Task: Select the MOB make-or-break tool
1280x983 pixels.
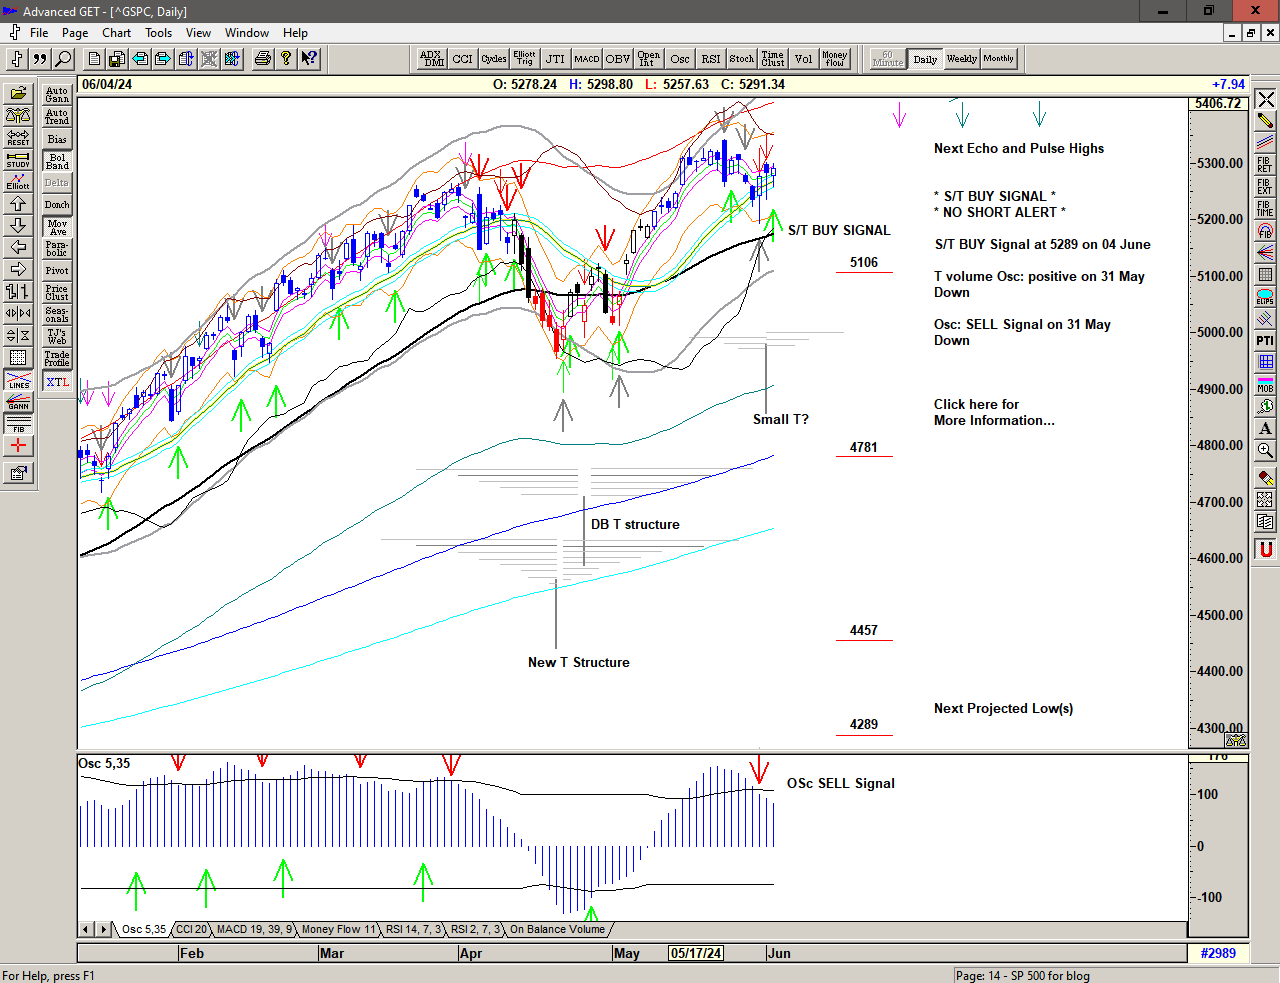Action: pos(1265,385)
